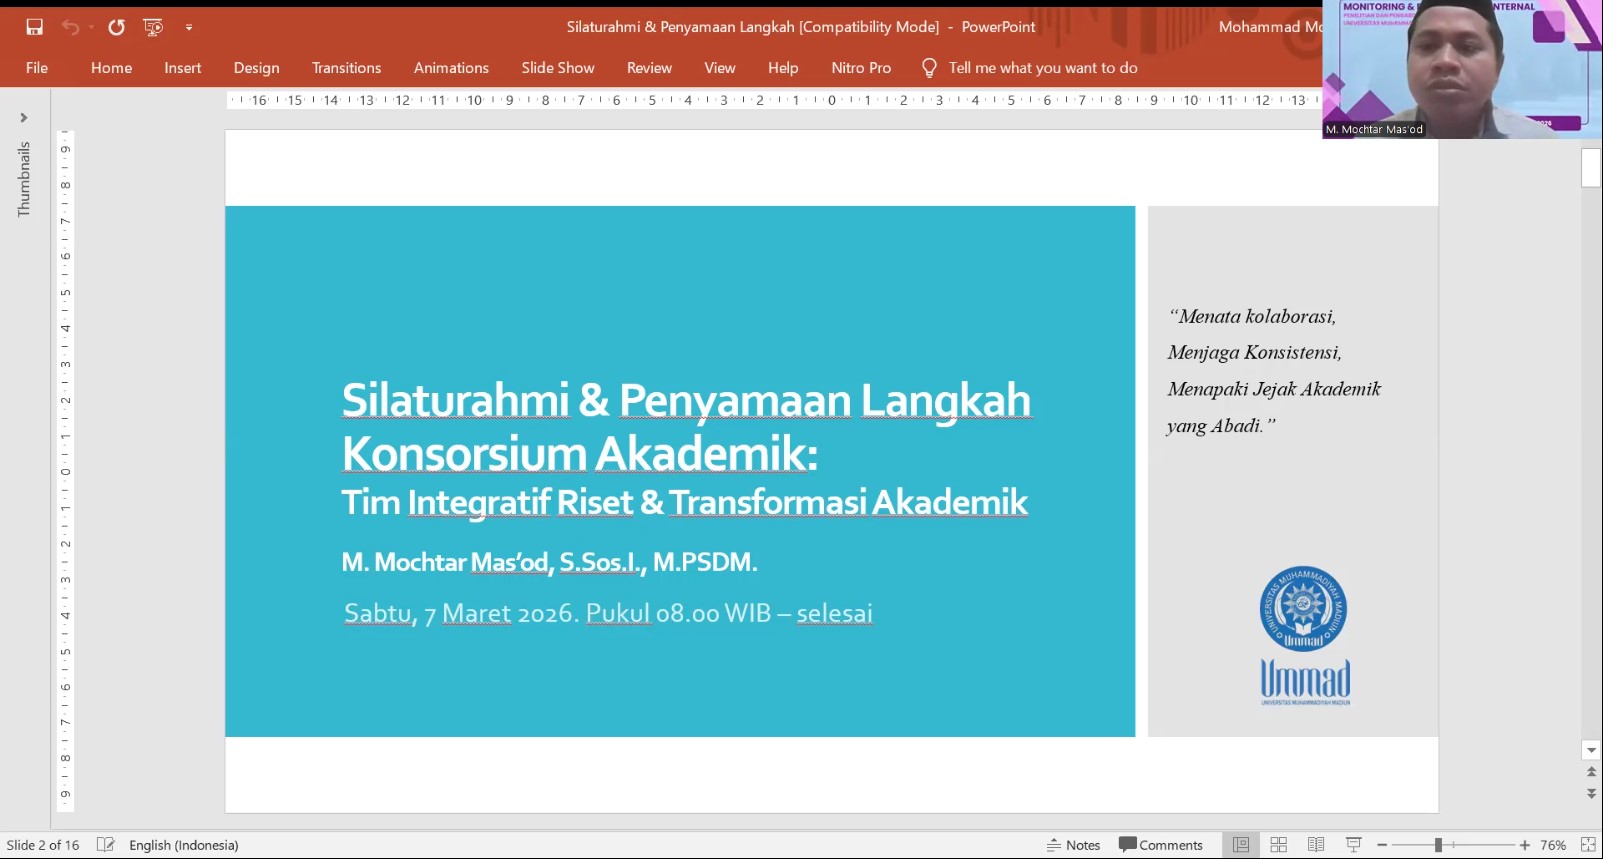Click the 76% zoom level button
This screenshot has height=859, width=1603.
click(x=1553, y=845)
